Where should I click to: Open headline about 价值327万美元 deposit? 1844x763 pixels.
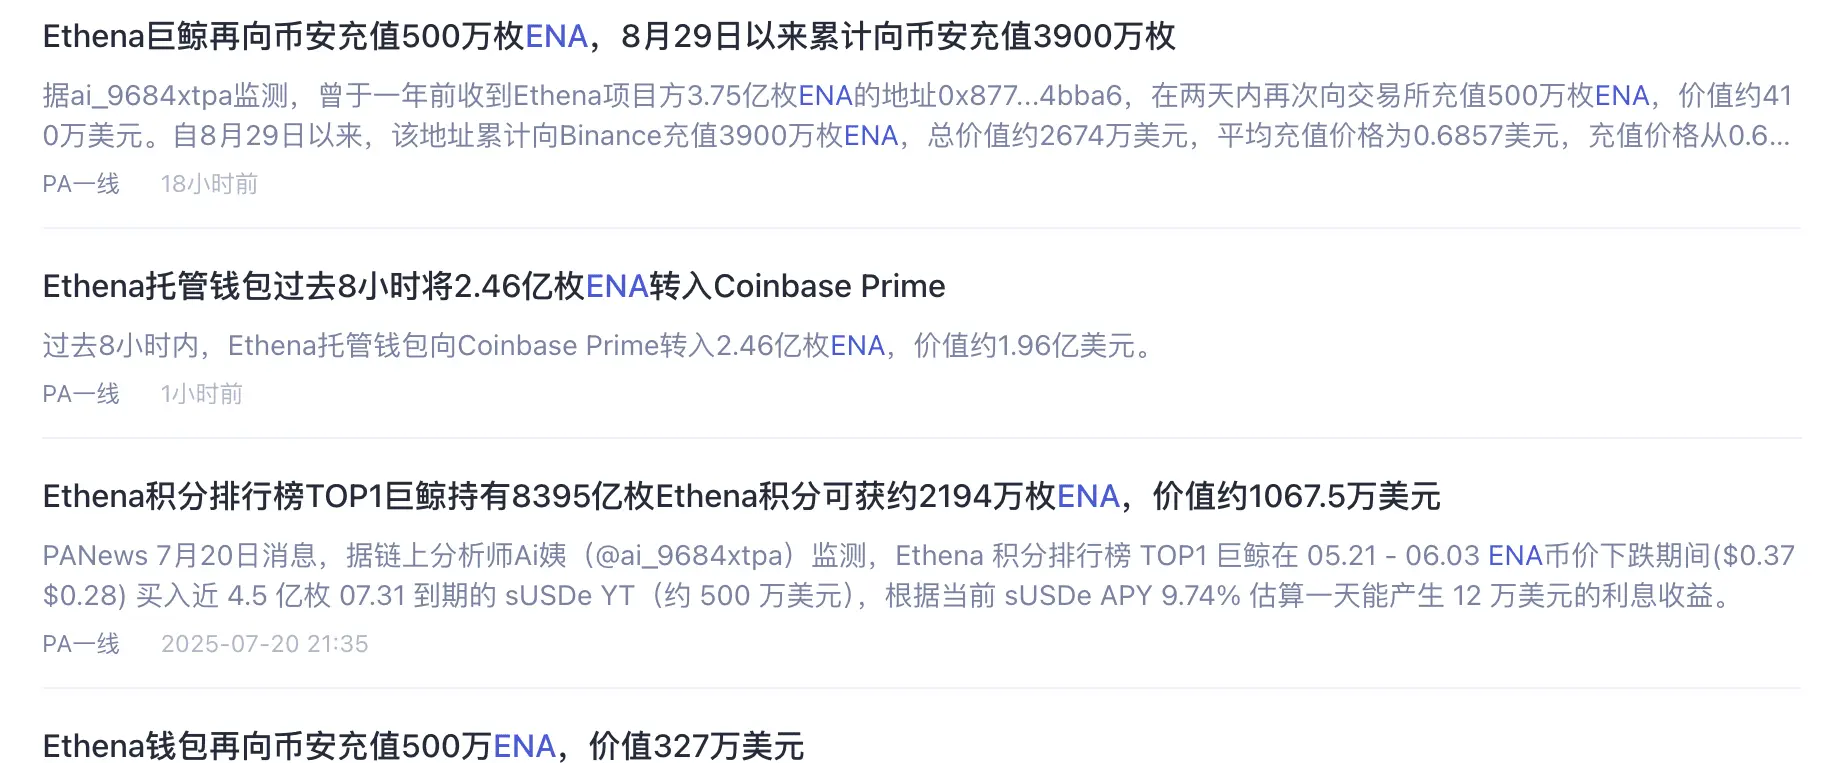coord(423,747)
